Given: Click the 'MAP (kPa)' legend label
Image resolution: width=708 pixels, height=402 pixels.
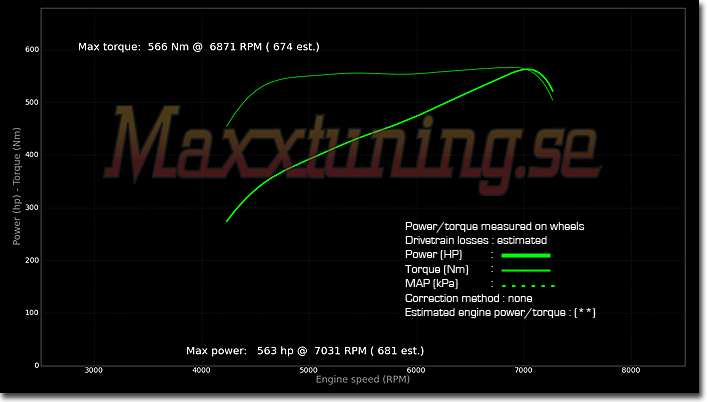Looking at the screenshot, I should tap(431, 284).
